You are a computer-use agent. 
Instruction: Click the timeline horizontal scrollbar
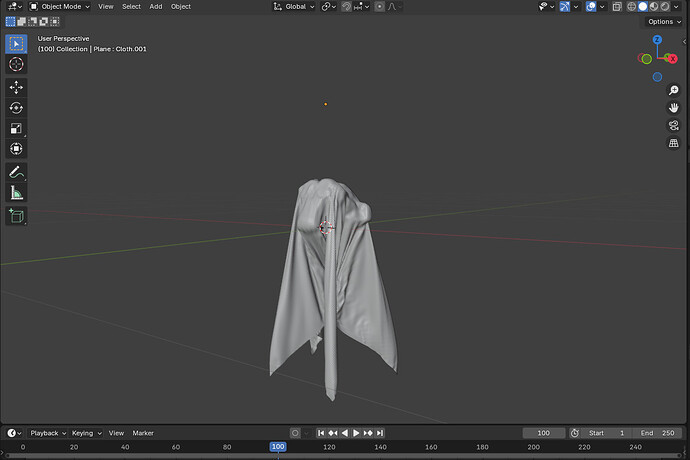343,456
